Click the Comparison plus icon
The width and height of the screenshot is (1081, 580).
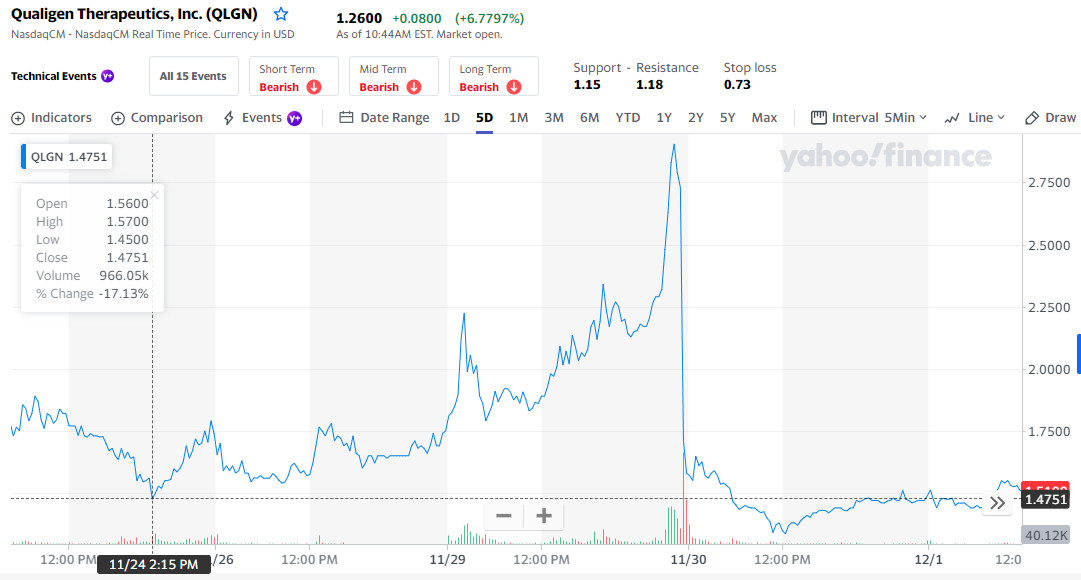click(118, 118)
